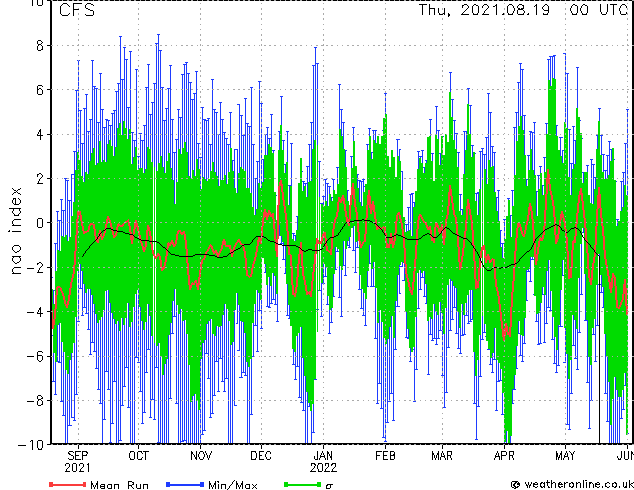Click the red Mean Run legend line
634x490 pixels.
pyautogui.click(x=68, y=484)
